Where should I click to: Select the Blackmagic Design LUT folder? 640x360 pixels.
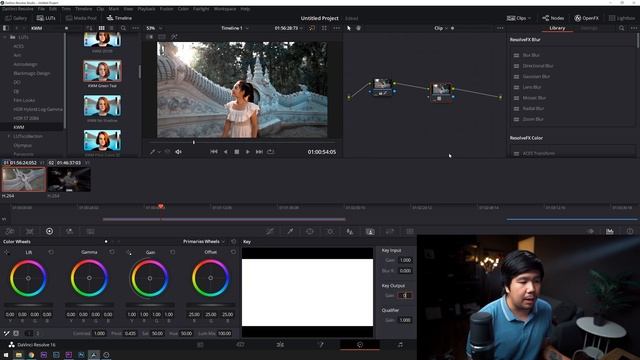(x=31, y=73)
